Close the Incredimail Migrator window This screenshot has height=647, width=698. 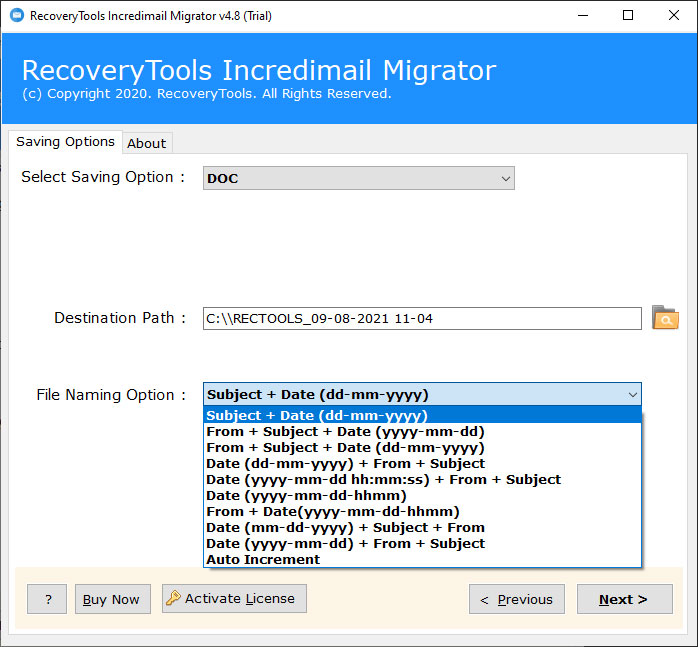674,16
